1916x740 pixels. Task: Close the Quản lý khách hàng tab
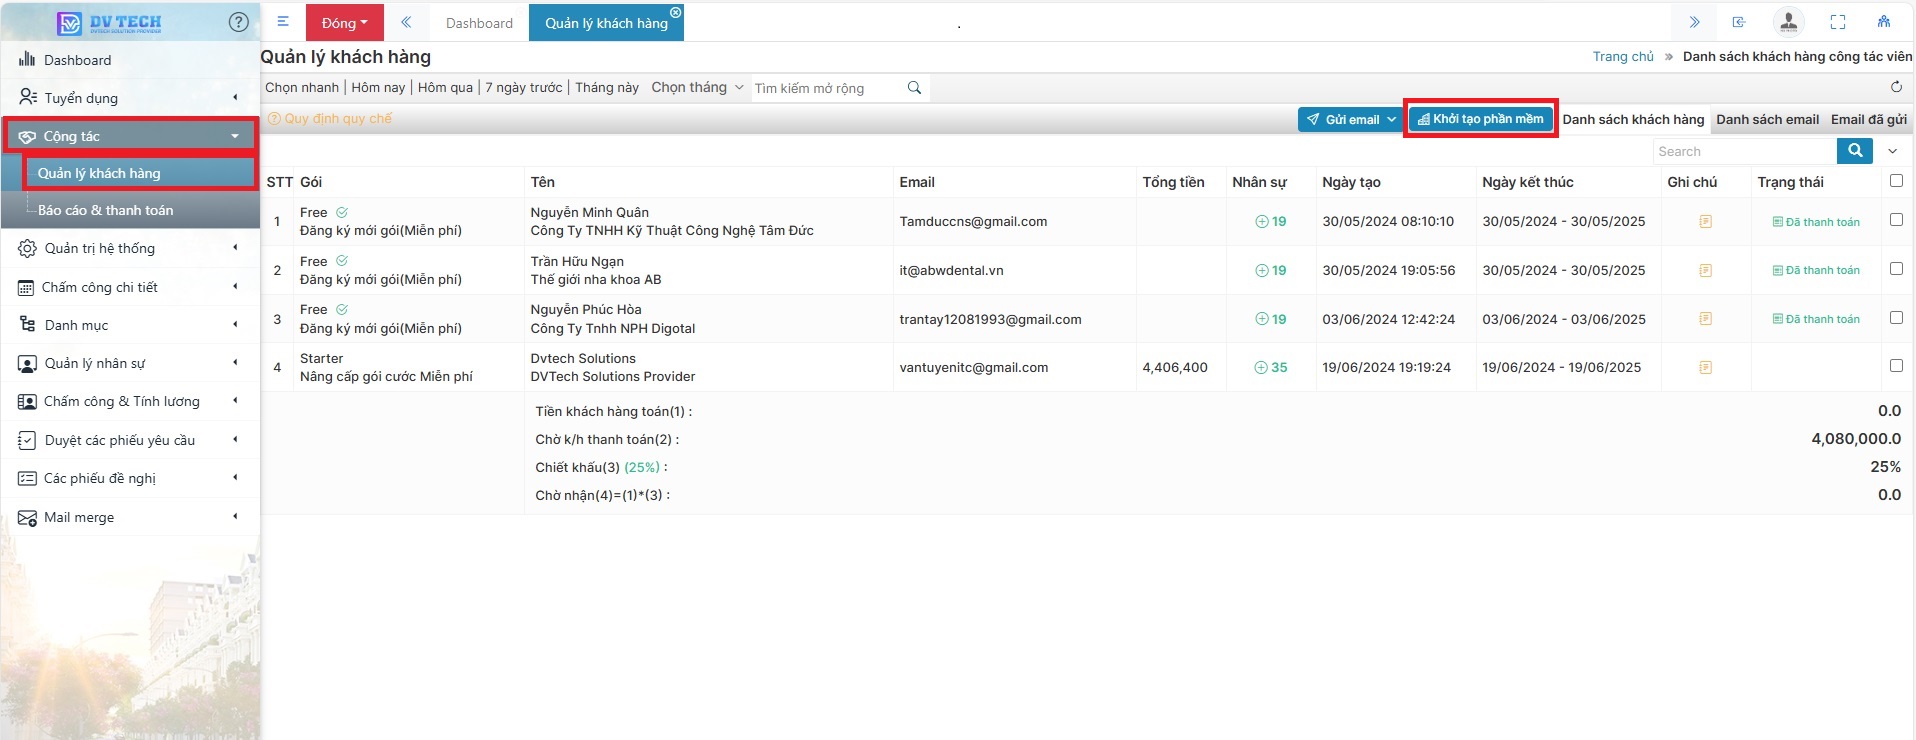point(676,13)
